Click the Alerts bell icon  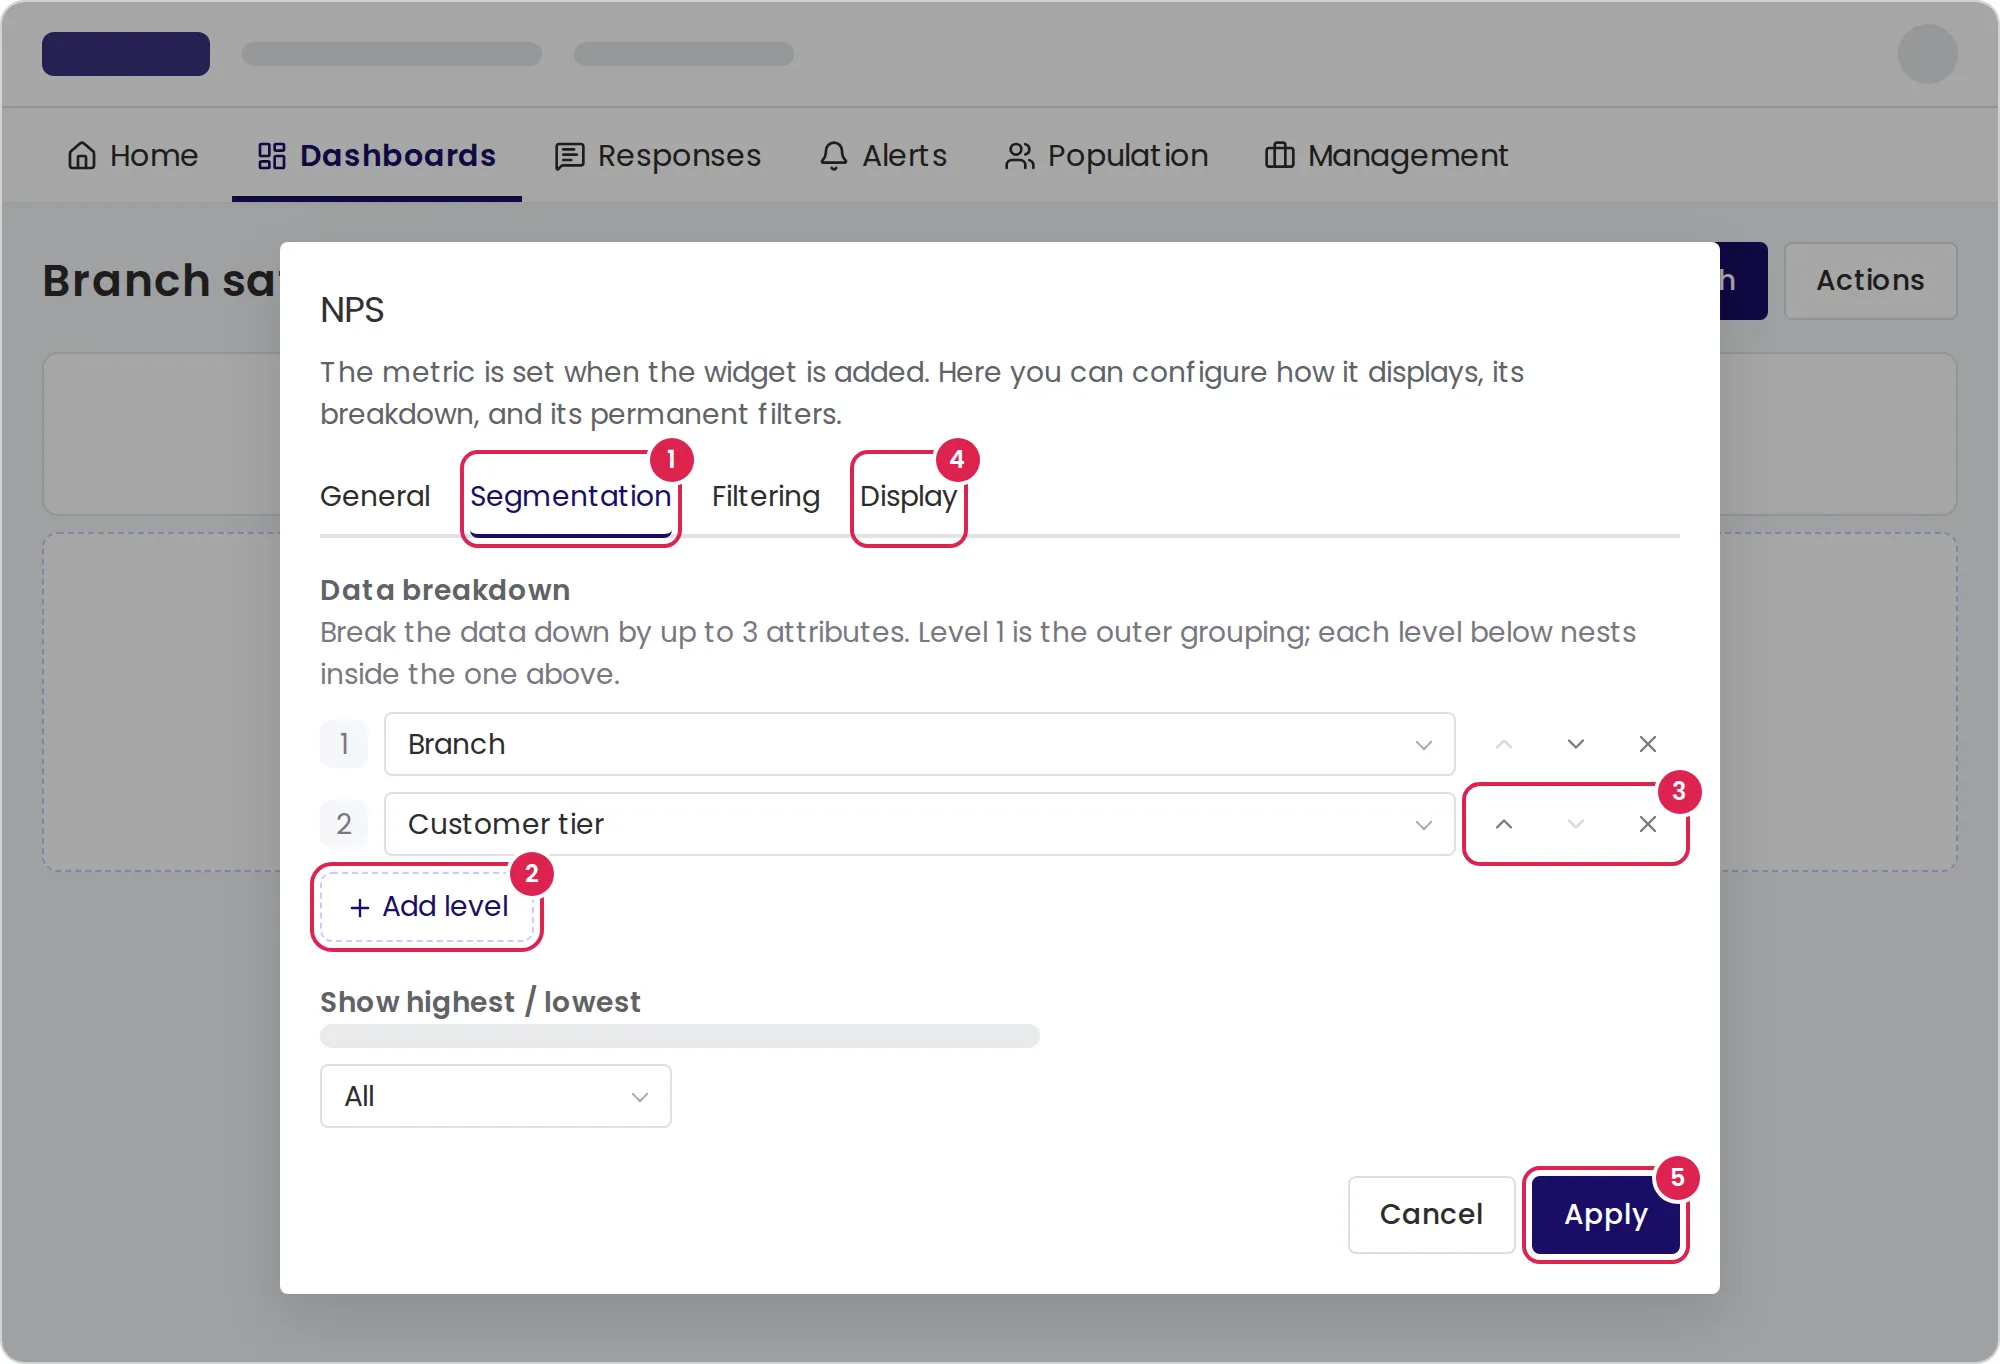(x=834, y=156)
